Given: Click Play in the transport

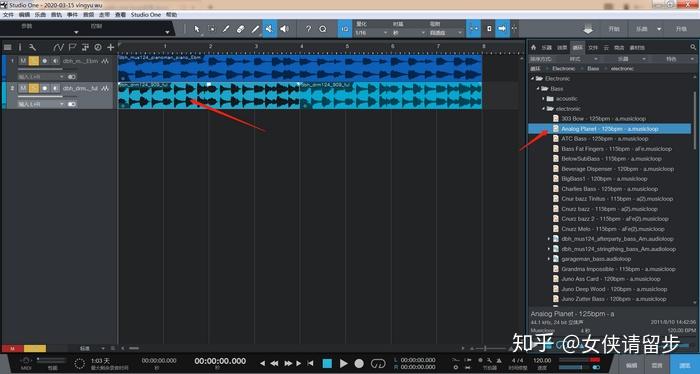Looking at the screenshot, I should click(343, 363).
